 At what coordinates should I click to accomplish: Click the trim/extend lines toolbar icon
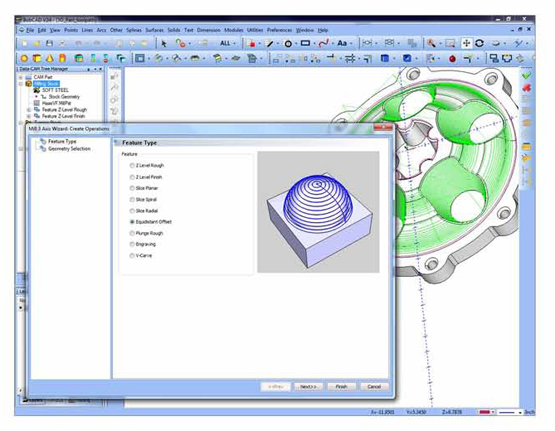tap(331, 58)
